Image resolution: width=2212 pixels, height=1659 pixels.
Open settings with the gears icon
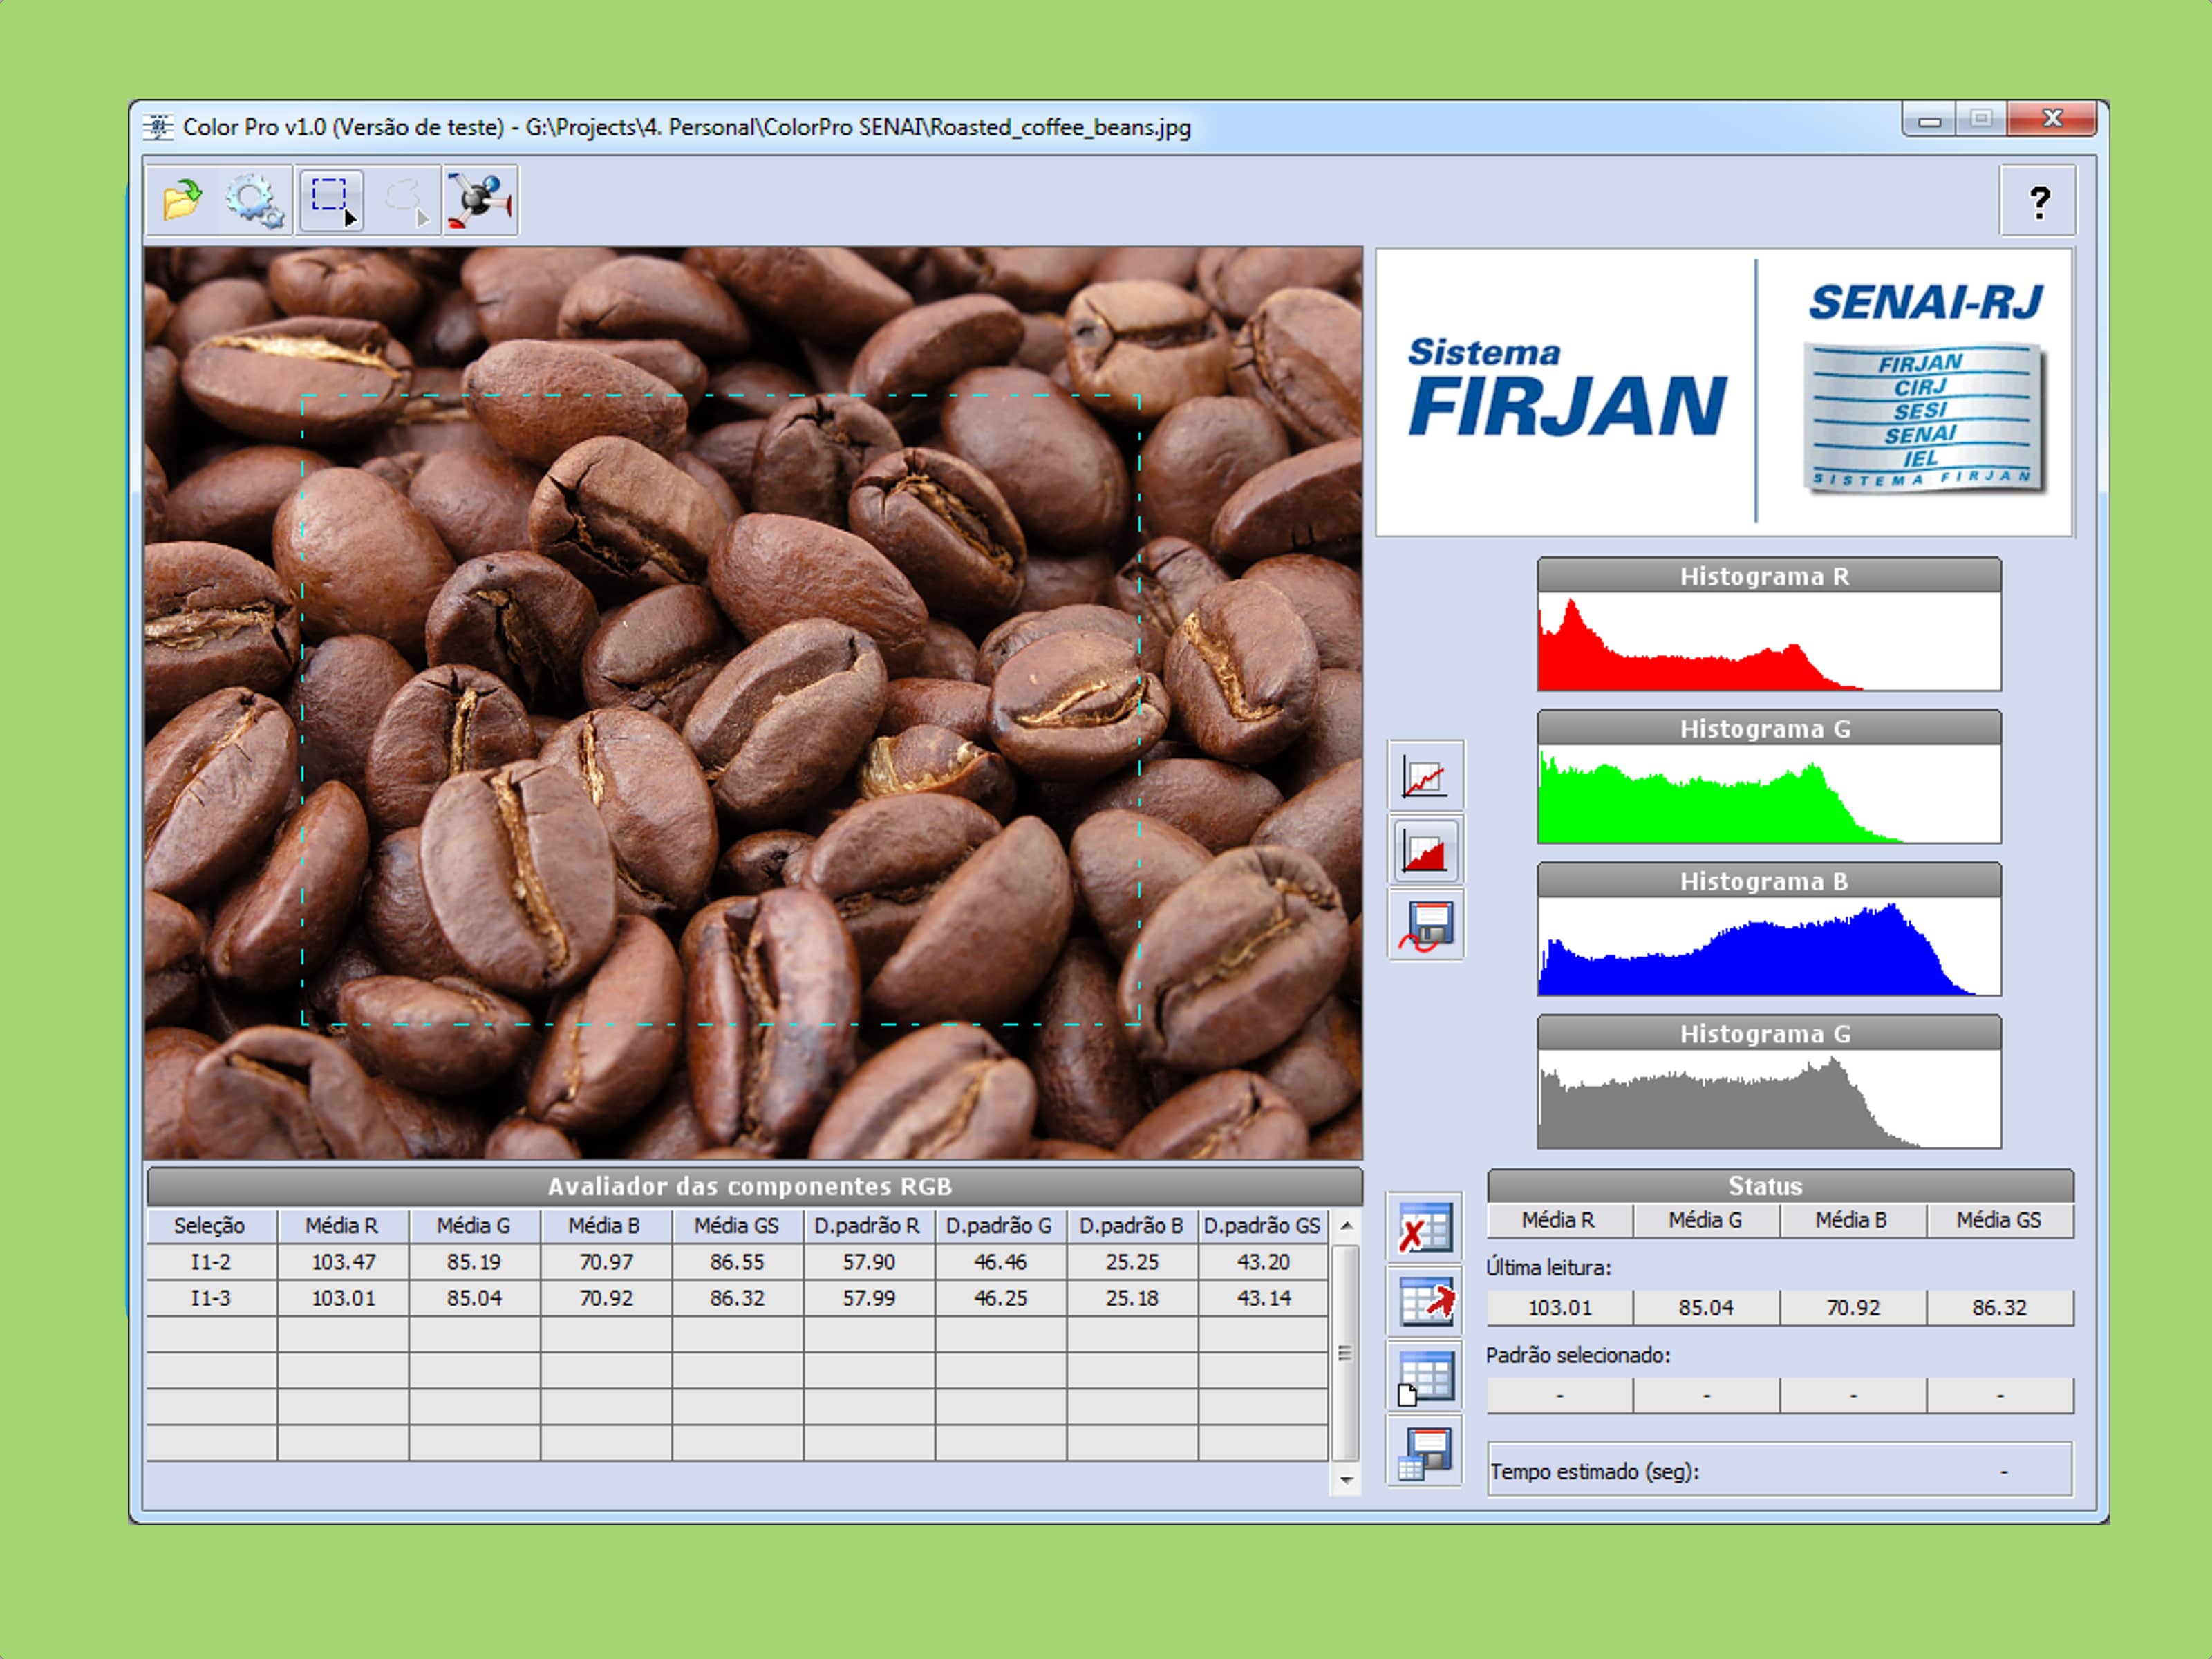(x=254, y=200)
